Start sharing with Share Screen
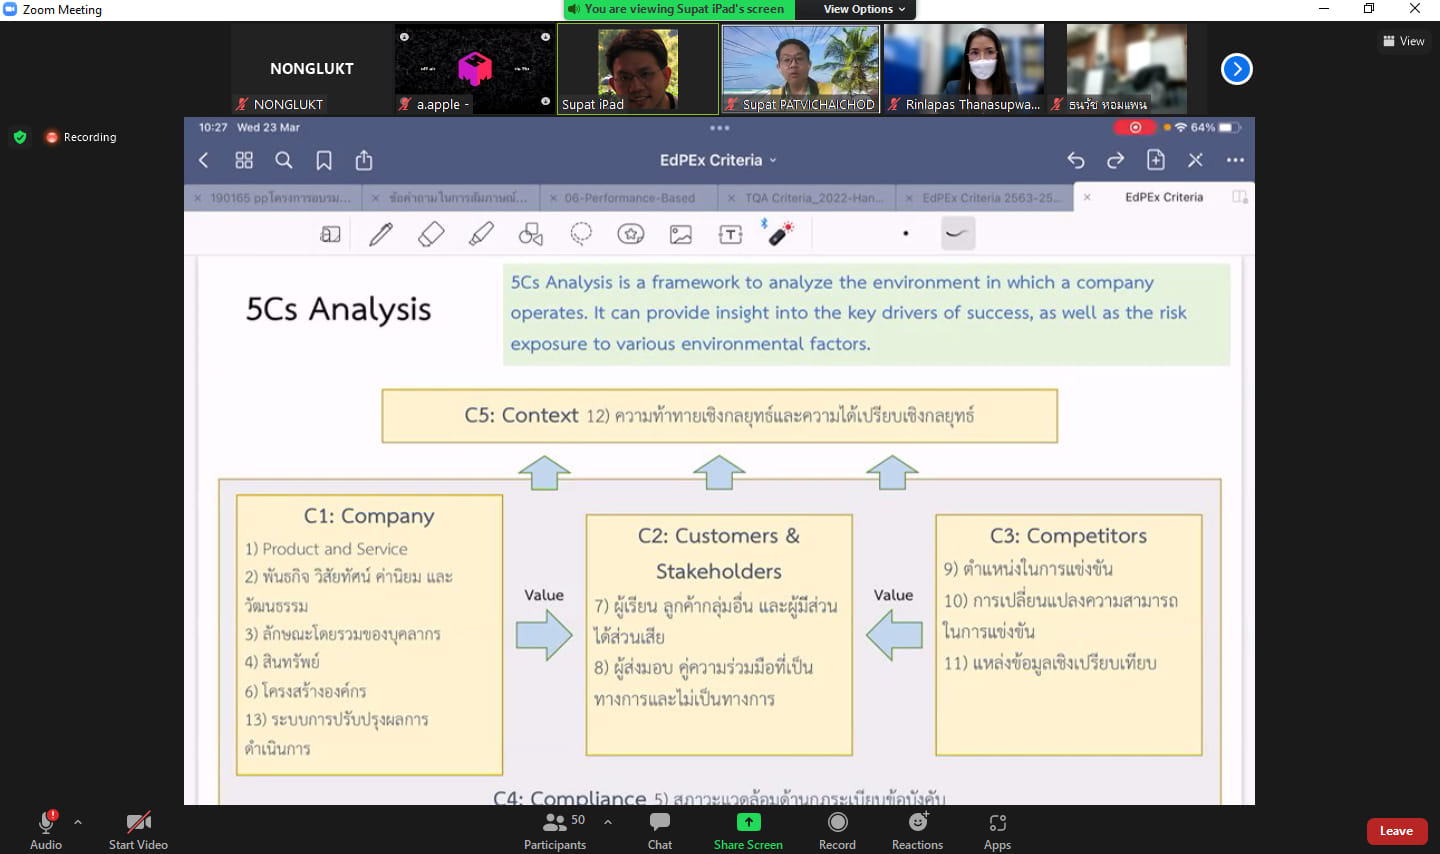The width and height of the screenshot is (1440, 854). 748,829
